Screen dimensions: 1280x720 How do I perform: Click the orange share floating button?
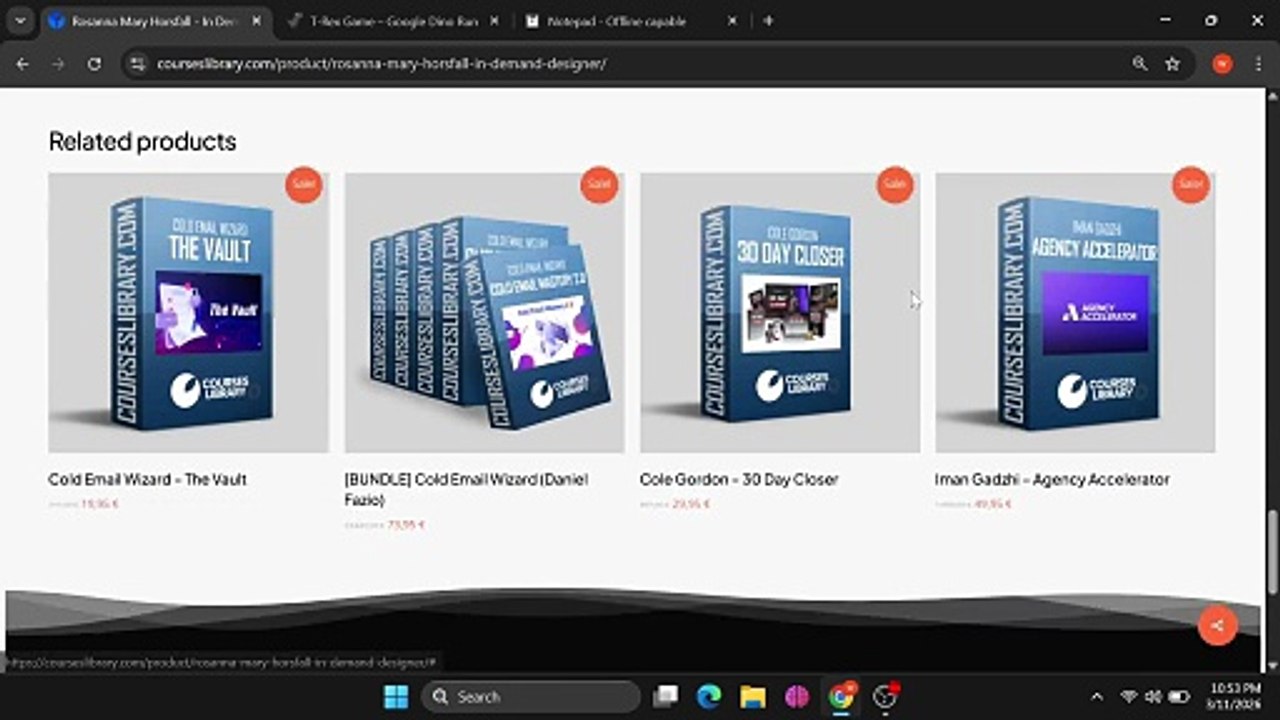click(x=1217, y=626)
